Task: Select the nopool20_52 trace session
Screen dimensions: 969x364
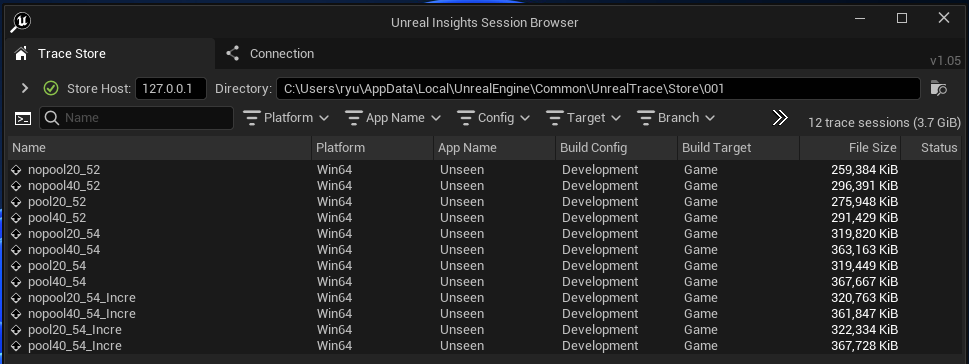Action: 485,170
